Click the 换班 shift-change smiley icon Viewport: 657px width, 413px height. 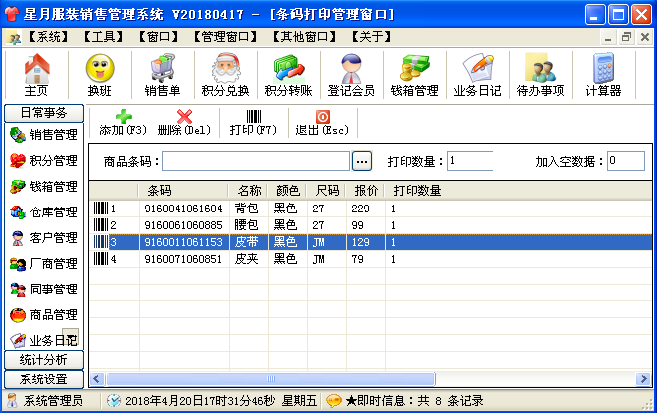[x=100, y=75]
